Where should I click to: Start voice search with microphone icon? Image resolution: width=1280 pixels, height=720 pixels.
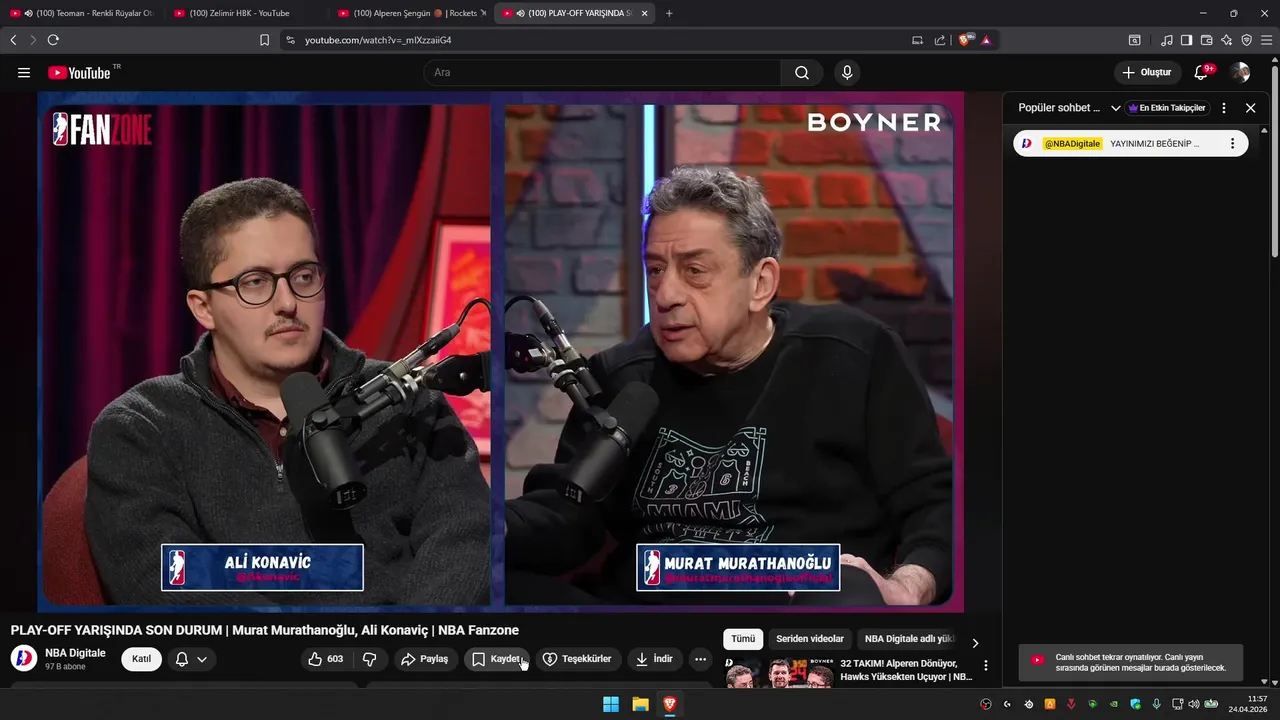pyautogui.click(x=847, y=72)
